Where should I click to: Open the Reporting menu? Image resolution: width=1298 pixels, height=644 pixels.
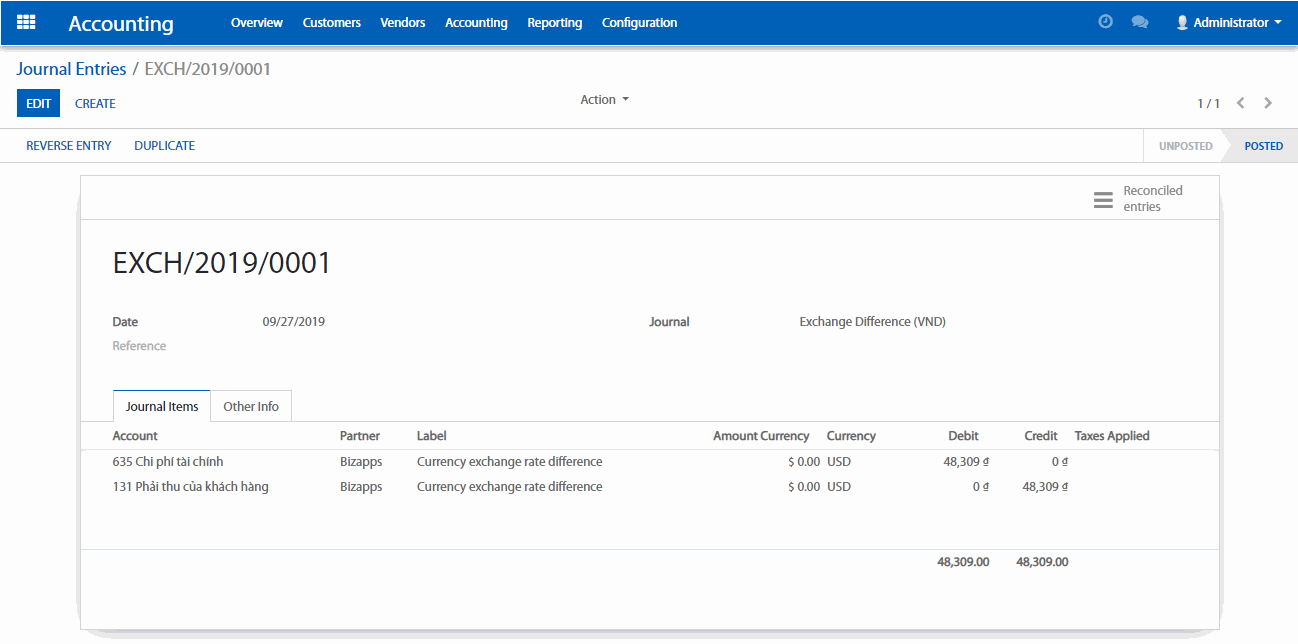point(554,22)
